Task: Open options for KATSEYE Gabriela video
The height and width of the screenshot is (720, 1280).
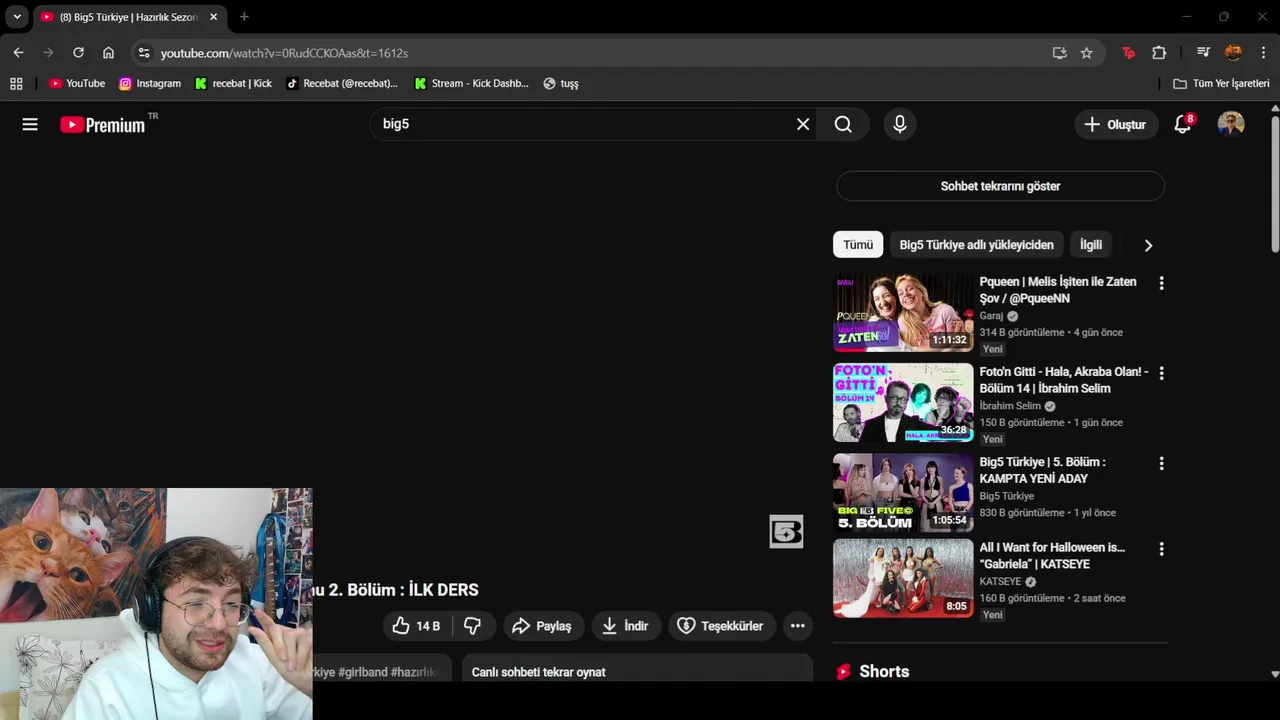Action: pyautogui.click(x=1161, y=549)
